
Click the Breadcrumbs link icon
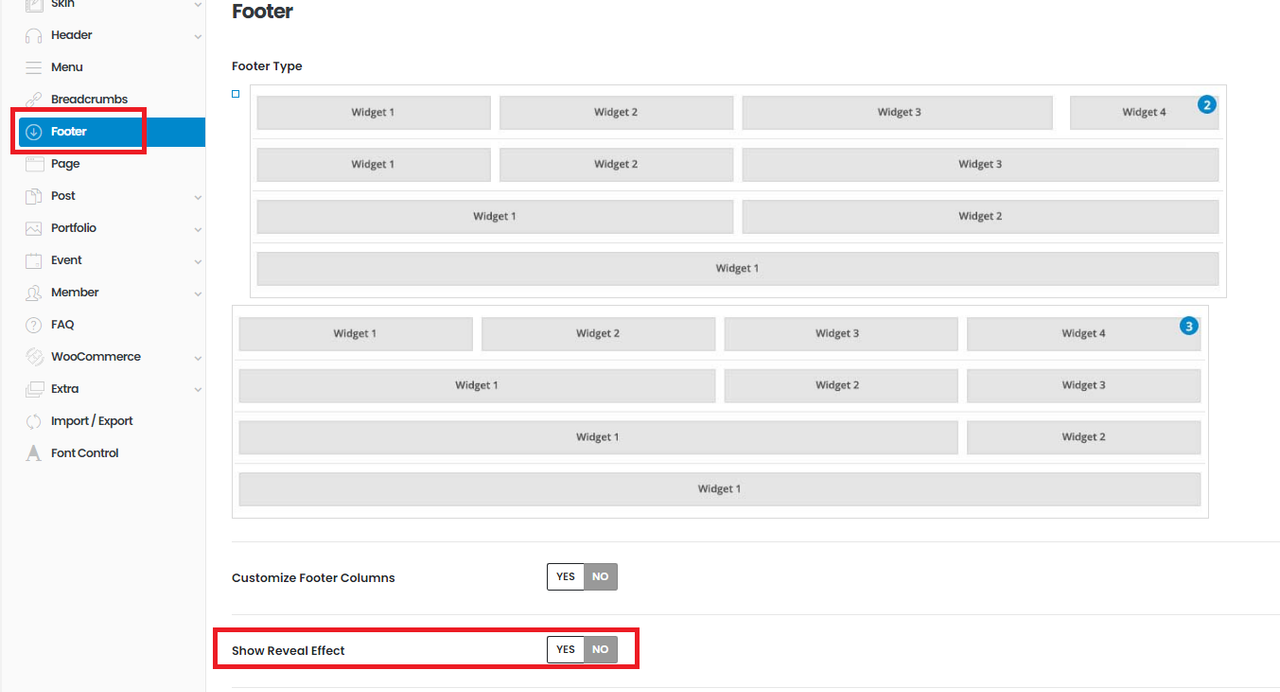pyautogui.click(x=34, y=99)
